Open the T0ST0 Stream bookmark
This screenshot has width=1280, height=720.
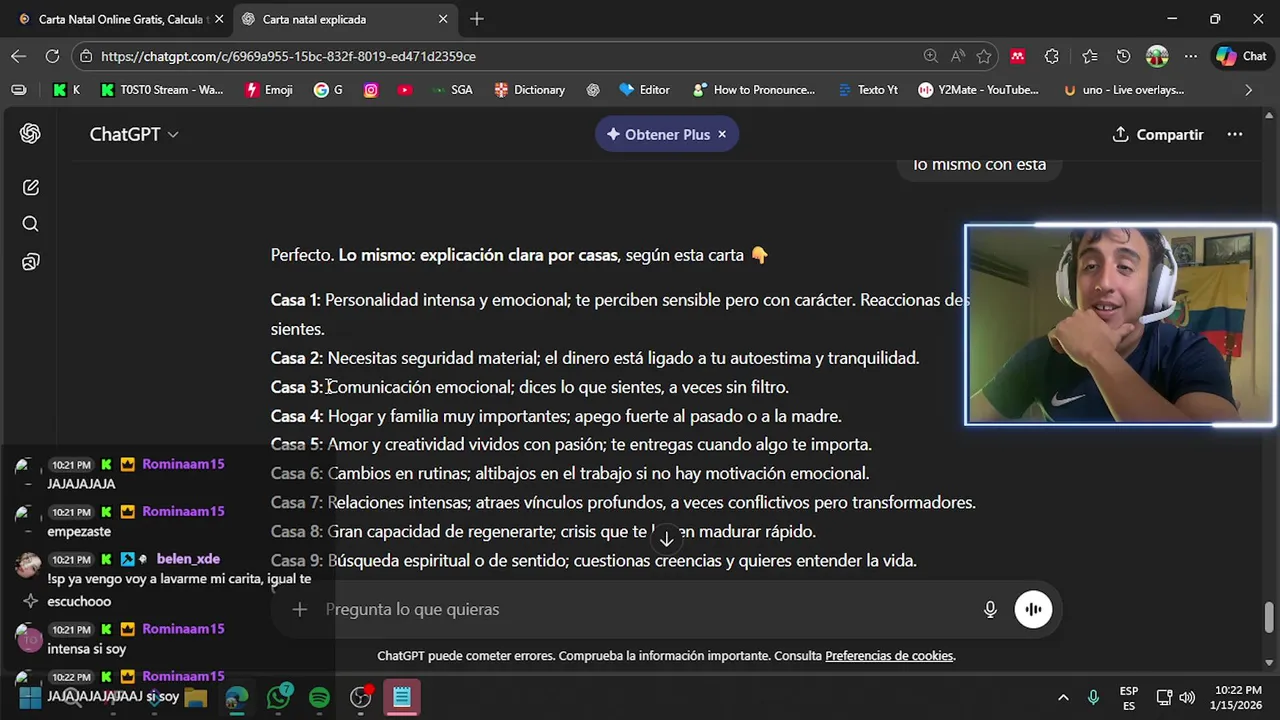coord(162,90)
